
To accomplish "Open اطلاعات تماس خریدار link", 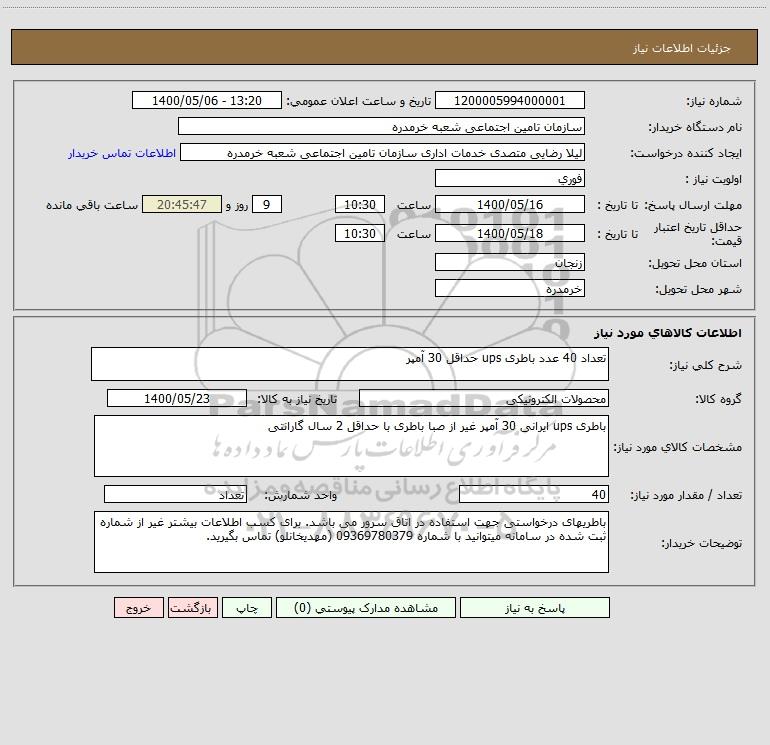I will tap(122, 153).
